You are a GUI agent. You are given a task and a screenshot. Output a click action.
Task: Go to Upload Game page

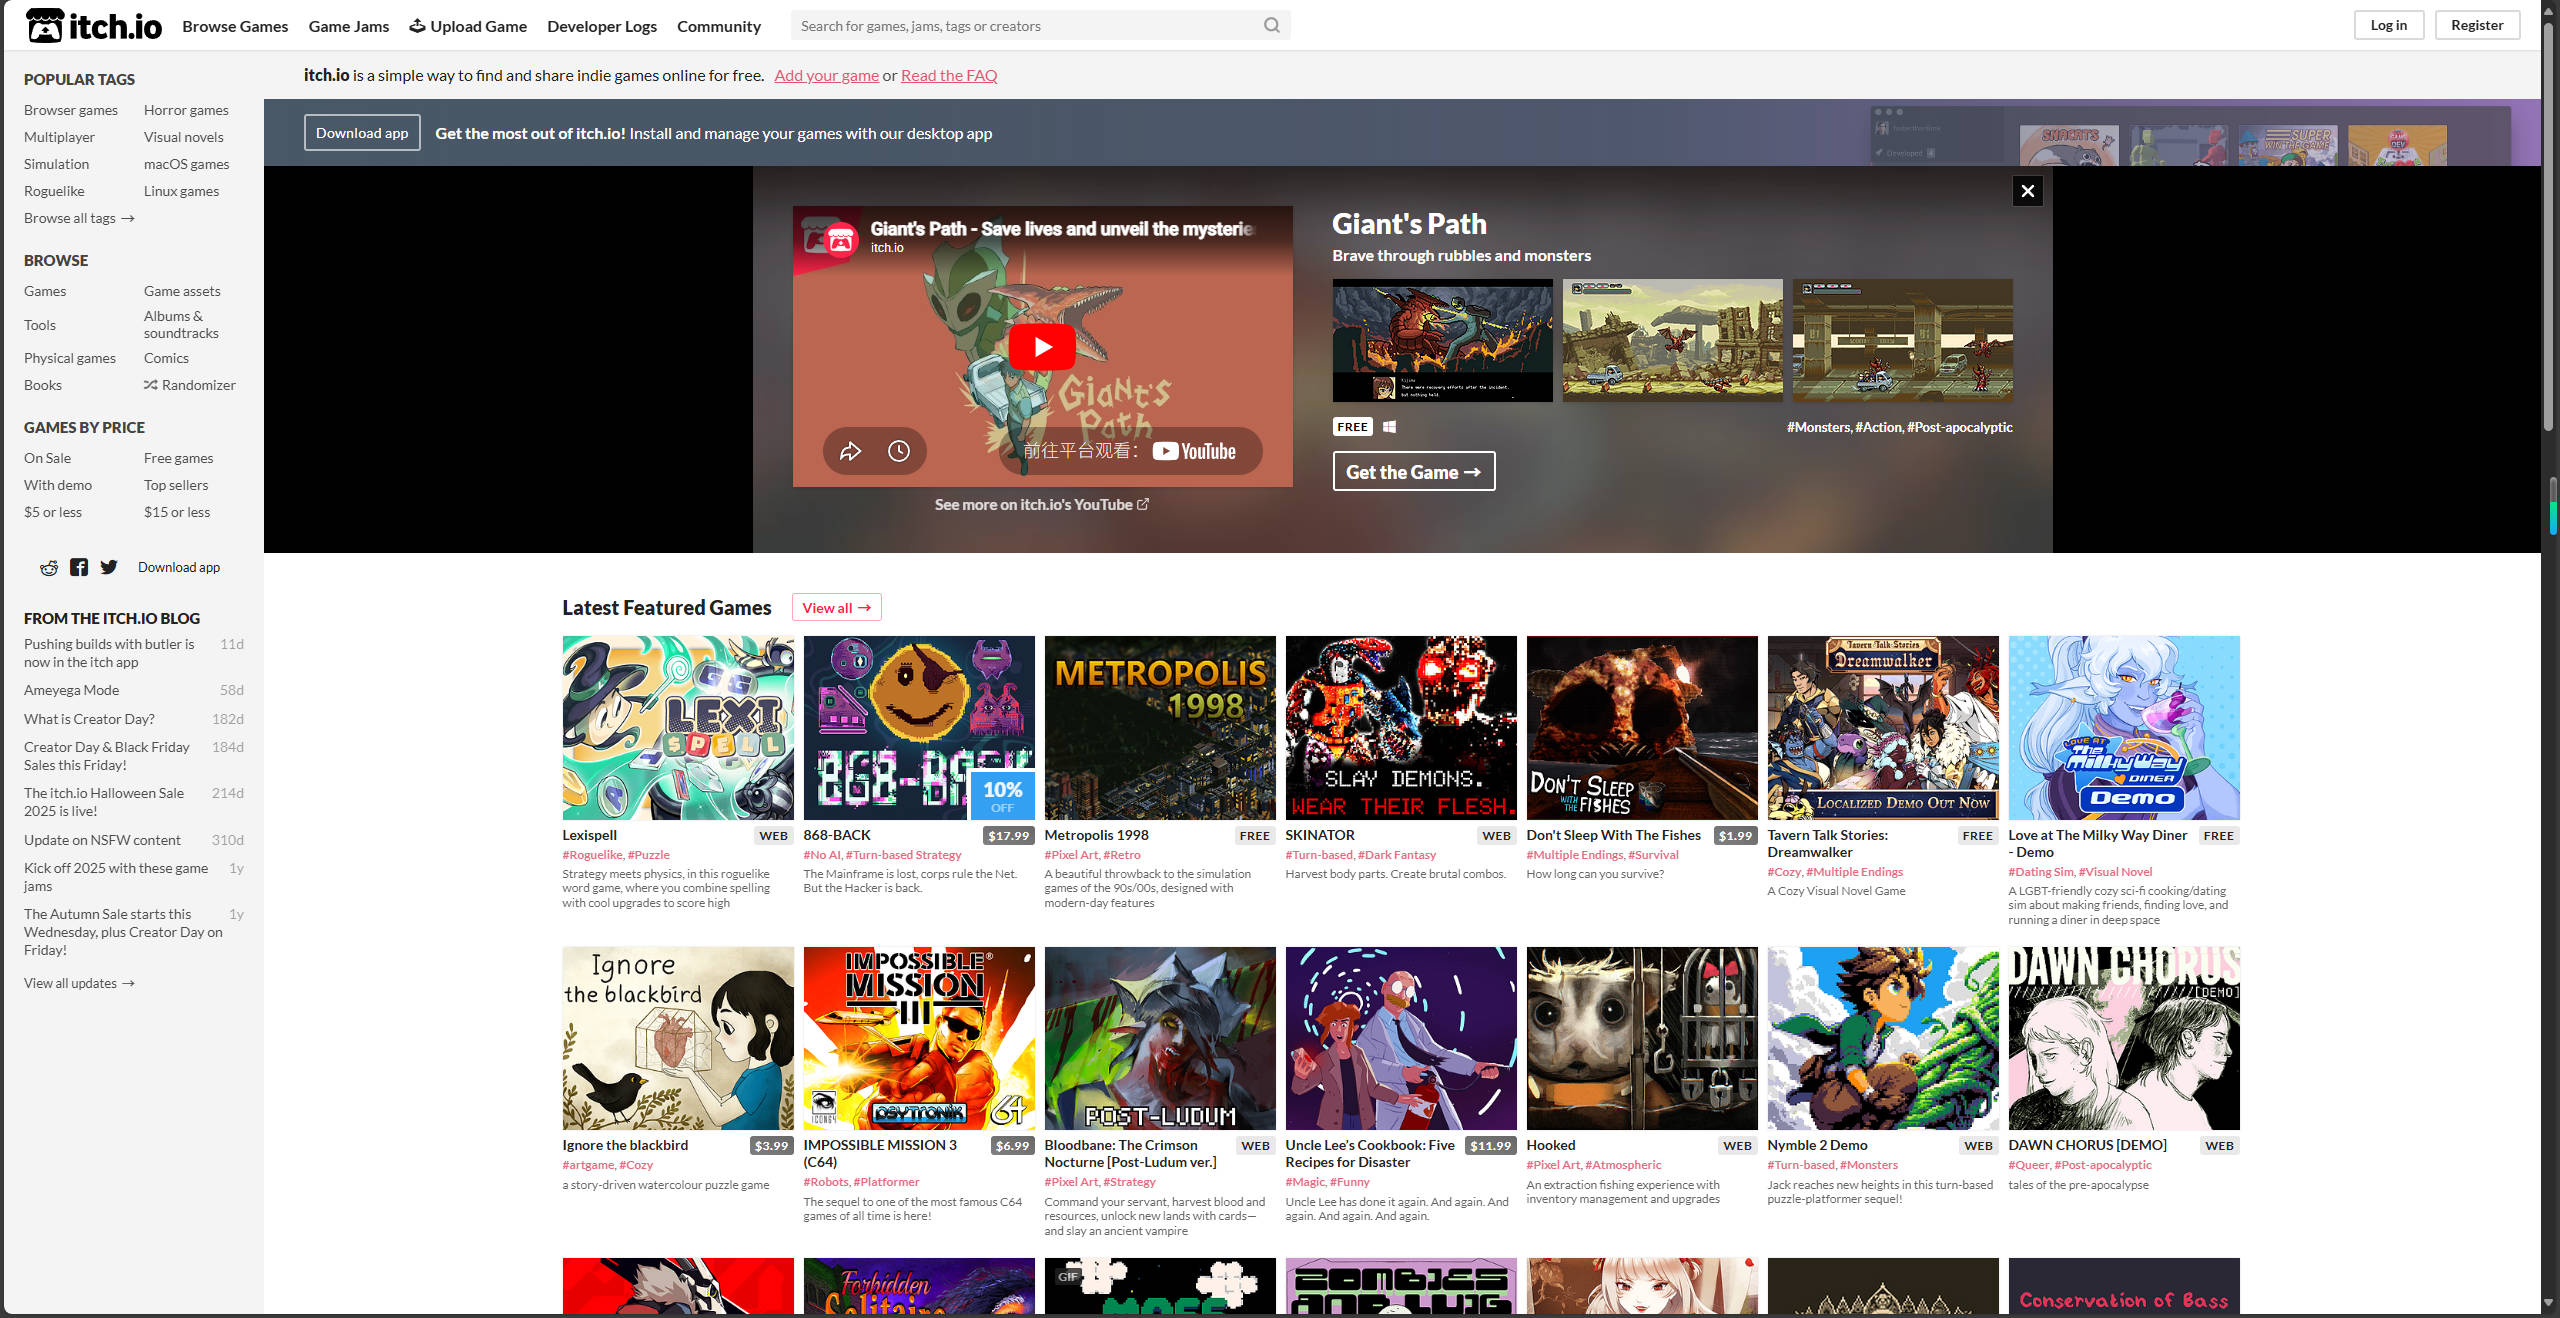pyautogui.click(x=468, y=26)
